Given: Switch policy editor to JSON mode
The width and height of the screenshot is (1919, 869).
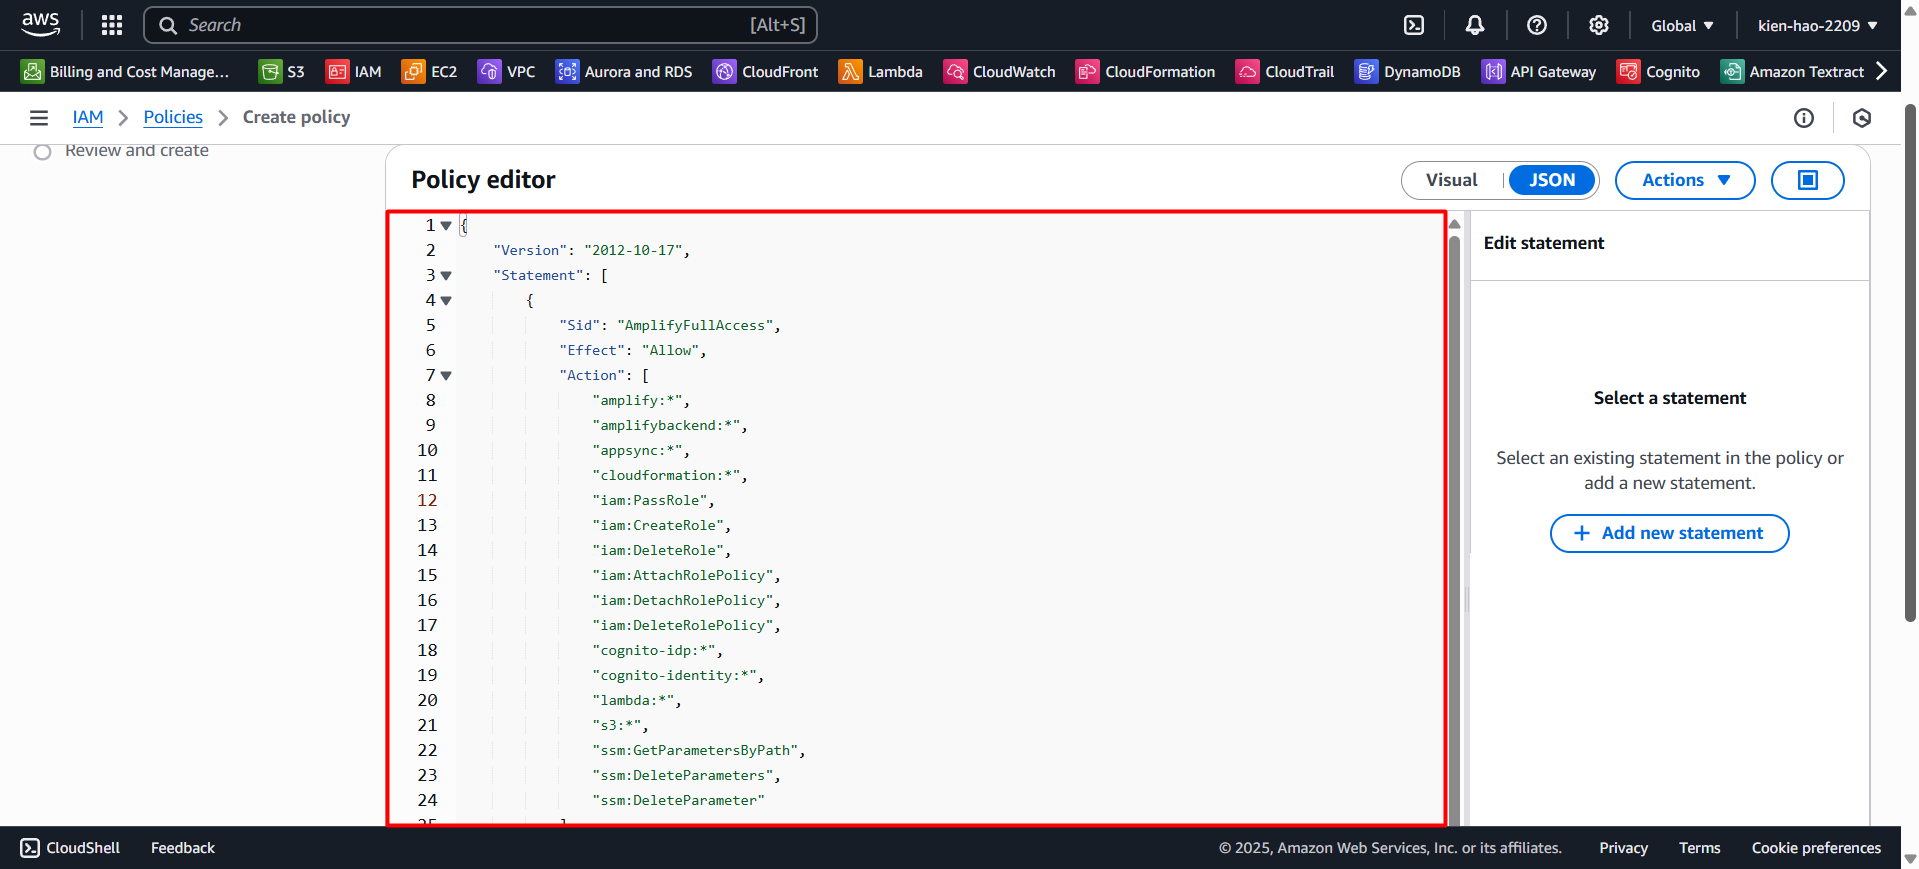Looking at the screenshot, I should point(1551,180).
